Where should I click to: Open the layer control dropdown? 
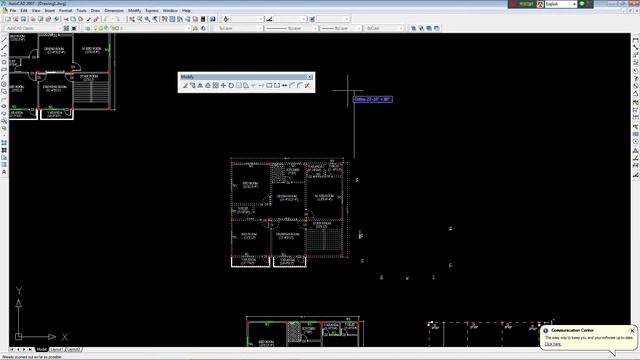click(x=188, y=28)
